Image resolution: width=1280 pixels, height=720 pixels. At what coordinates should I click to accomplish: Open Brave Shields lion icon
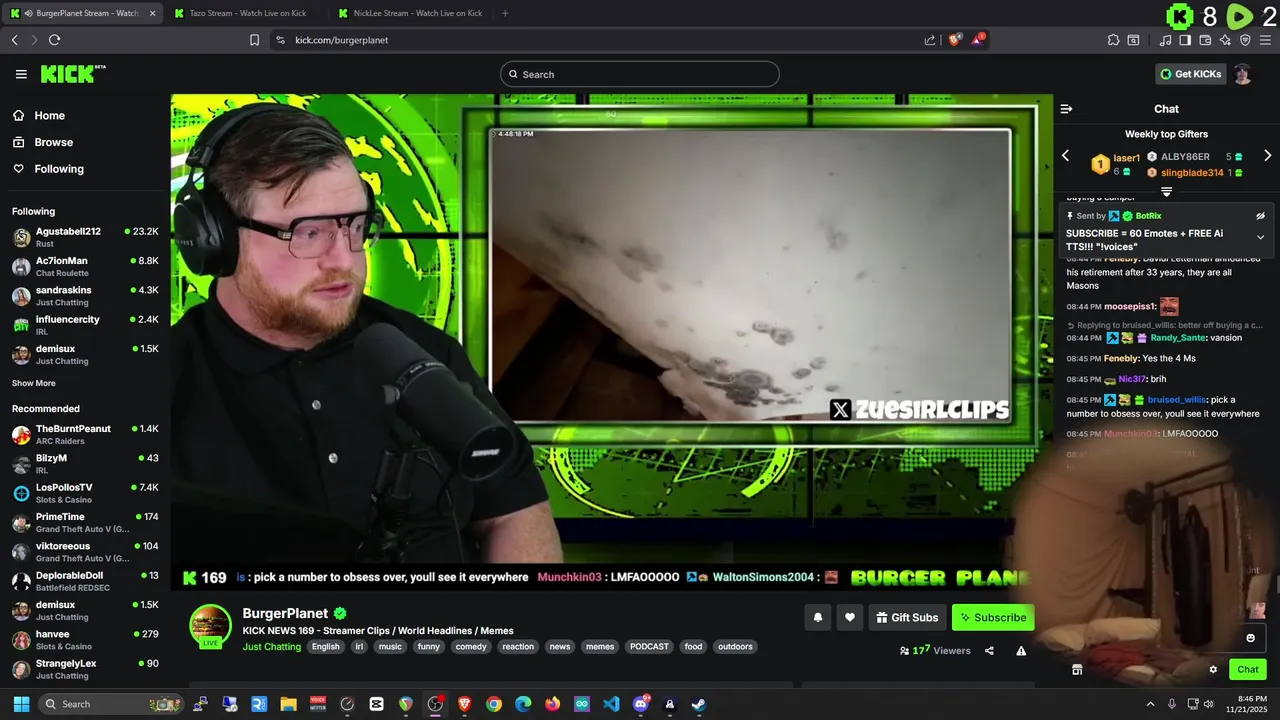[955, 40]
